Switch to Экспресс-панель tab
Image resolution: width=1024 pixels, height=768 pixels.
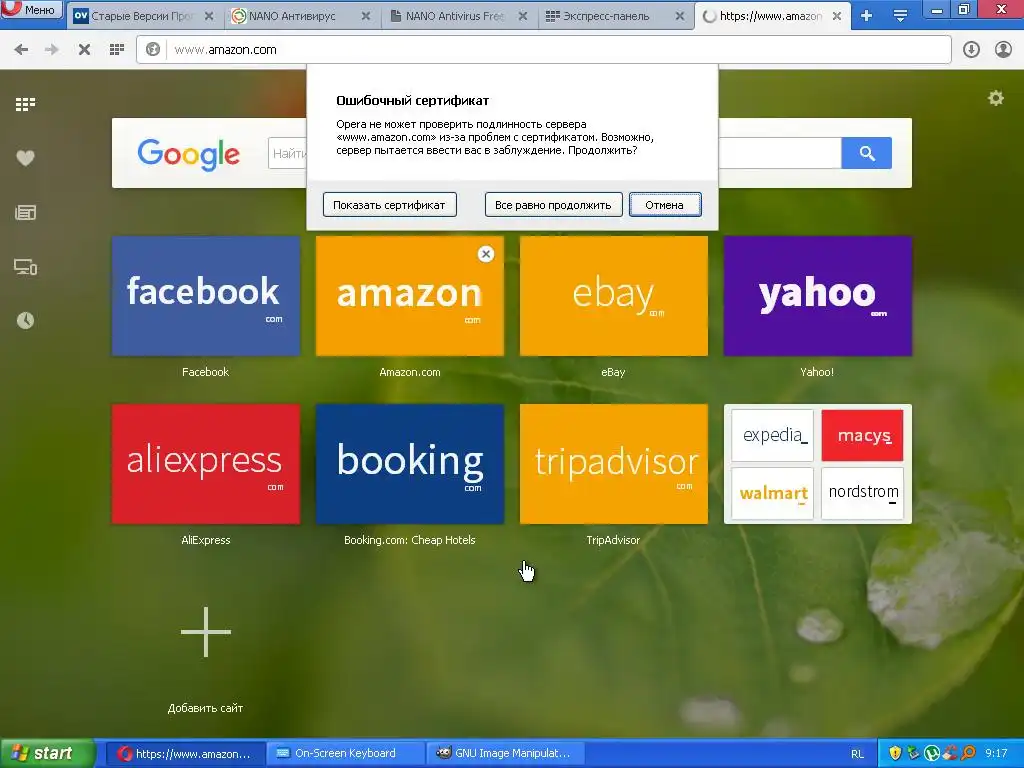pyautogui.click(x=615, y=16)
